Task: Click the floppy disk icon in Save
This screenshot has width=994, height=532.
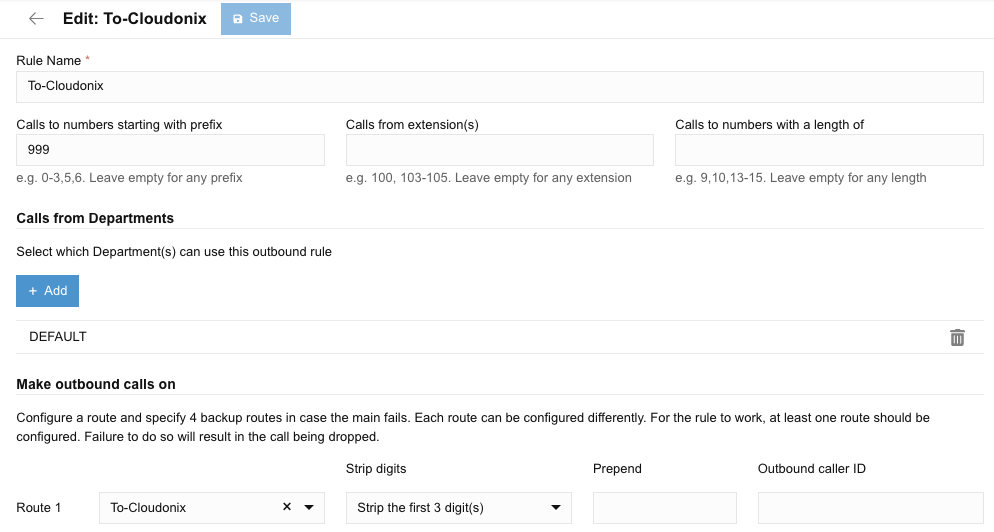Action: click(x=238, y=19)
